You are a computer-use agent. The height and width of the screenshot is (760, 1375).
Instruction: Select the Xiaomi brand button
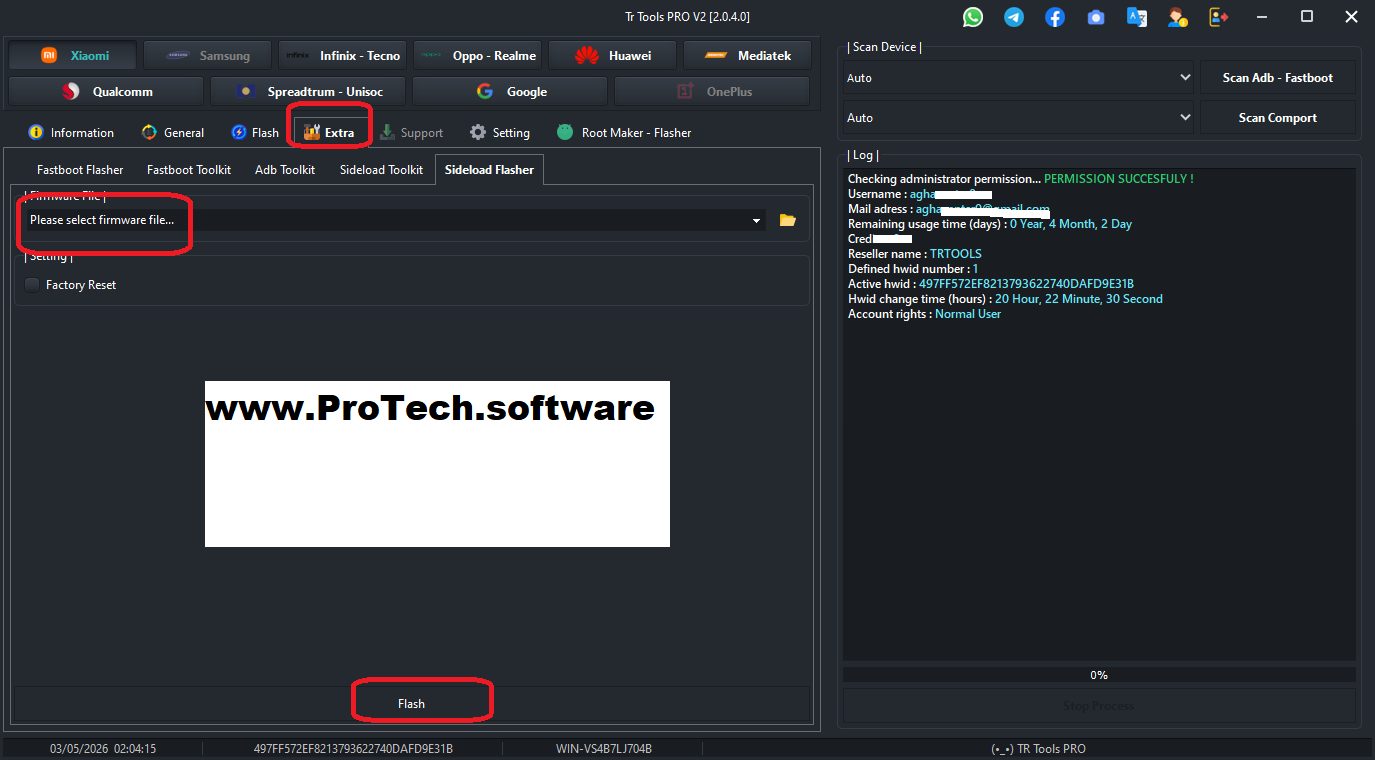[73, 56]
